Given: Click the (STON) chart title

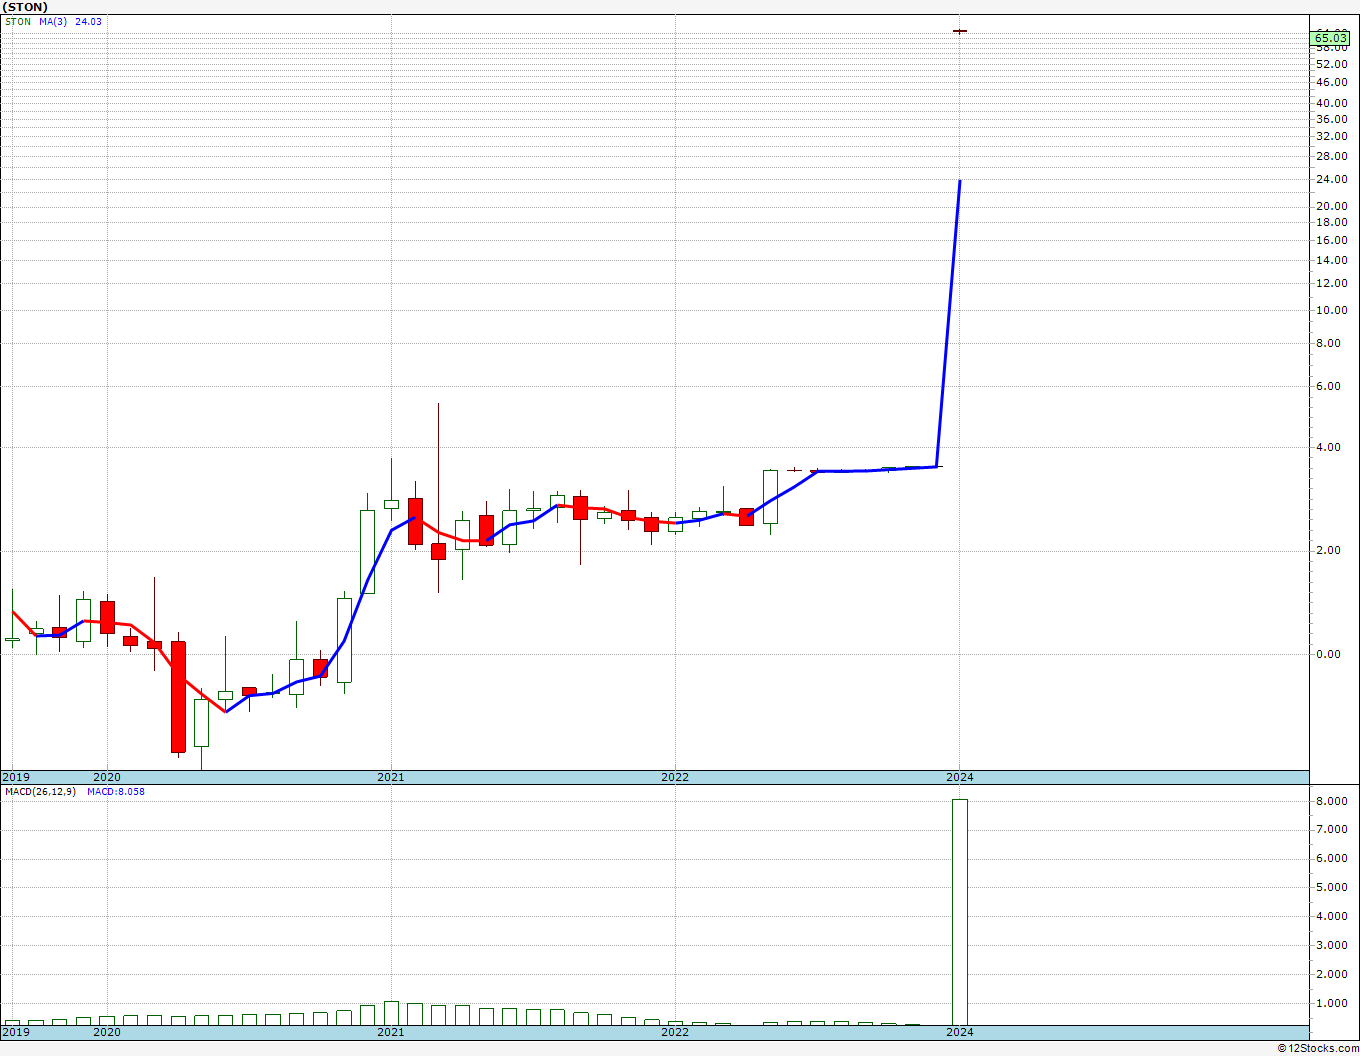Looking at the screenshot, I should click(x=25, y=7).
